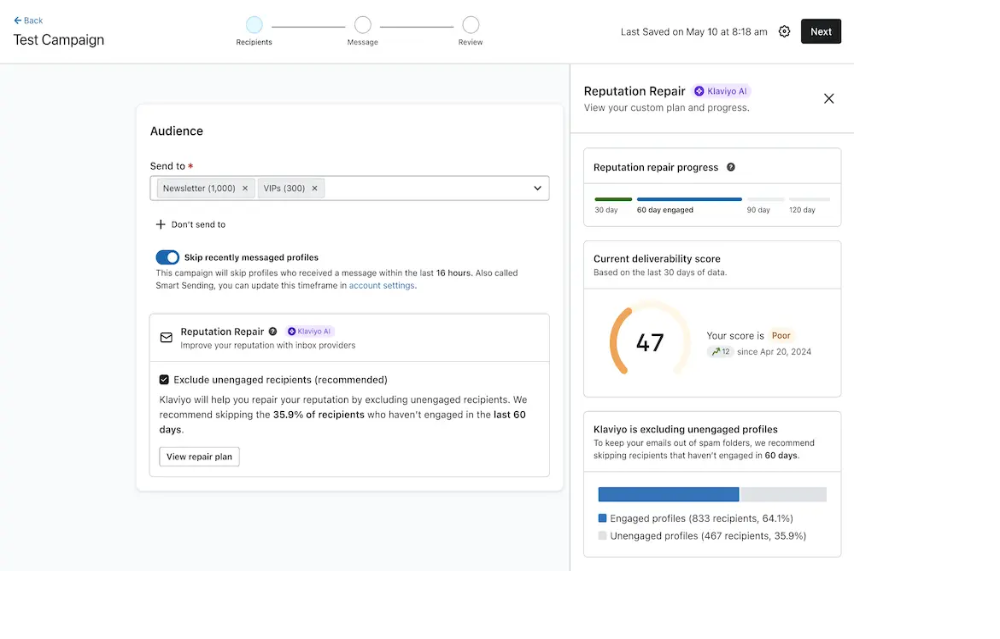Remove the VIPs segment chip
Viewport: 1000px width, 639px height.
tap(314, 188)
